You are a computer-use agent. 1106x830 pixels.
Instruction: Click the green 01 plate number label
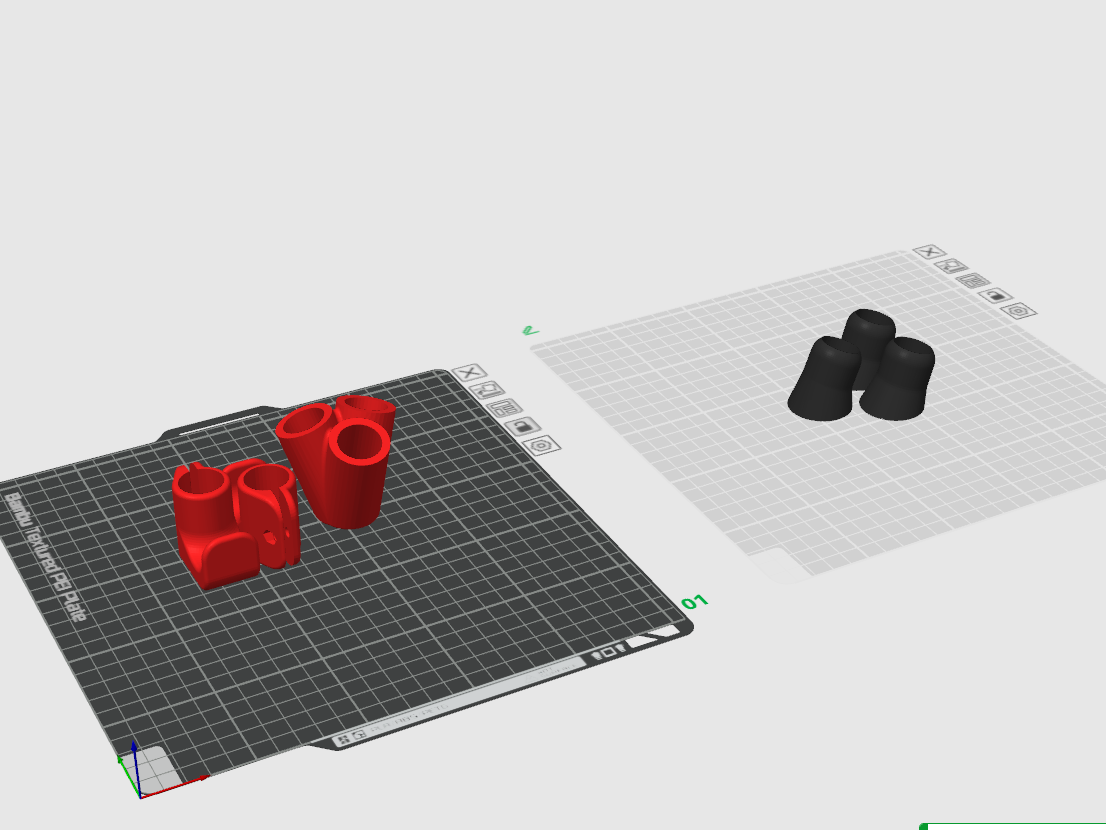(694, 602)
